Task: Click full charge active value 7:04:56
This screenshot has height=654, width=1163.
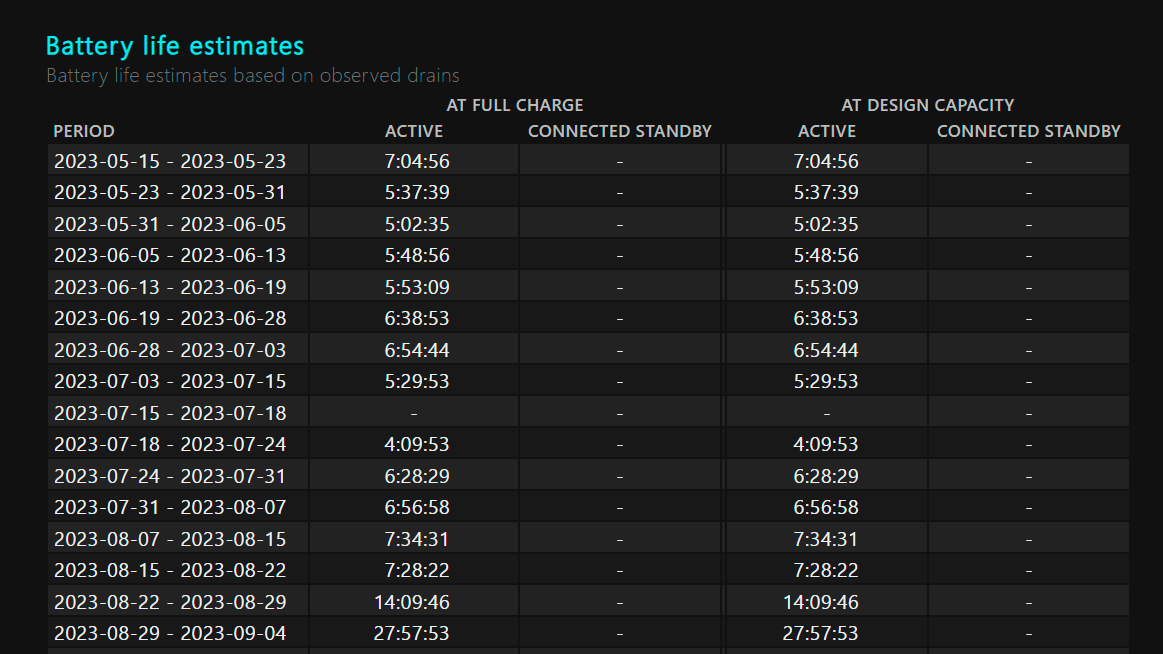Action: (417, 161)
